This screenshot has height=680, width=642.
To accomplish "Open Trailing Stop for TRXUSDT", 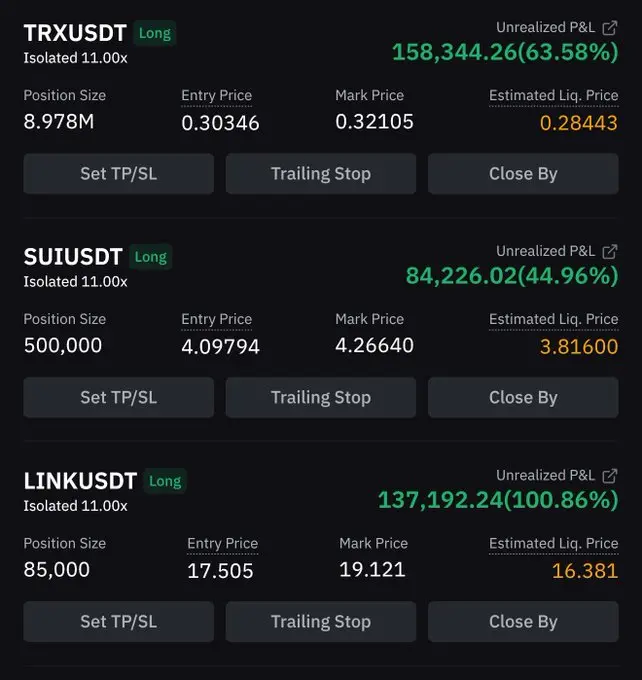I will 321,173.
